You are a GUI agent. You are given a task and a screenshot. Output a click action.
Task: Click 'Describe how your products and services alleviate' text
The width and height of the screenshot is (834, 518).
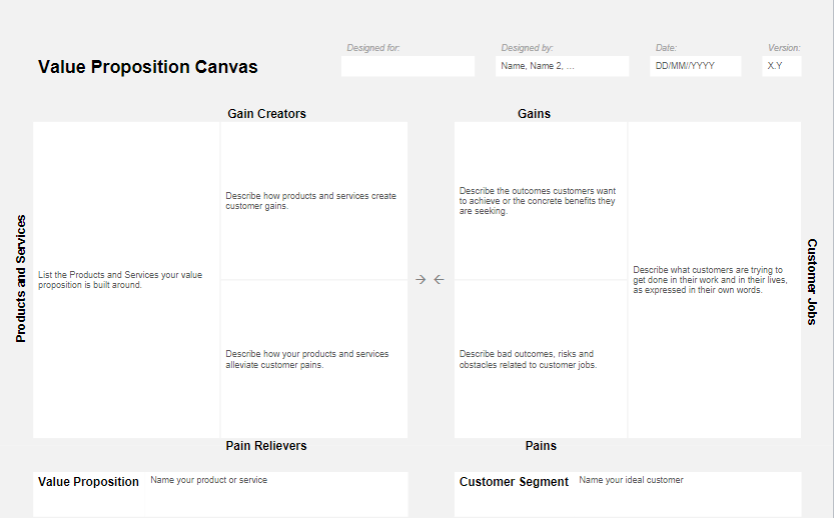pyautogui.click(x=307, y=360)
